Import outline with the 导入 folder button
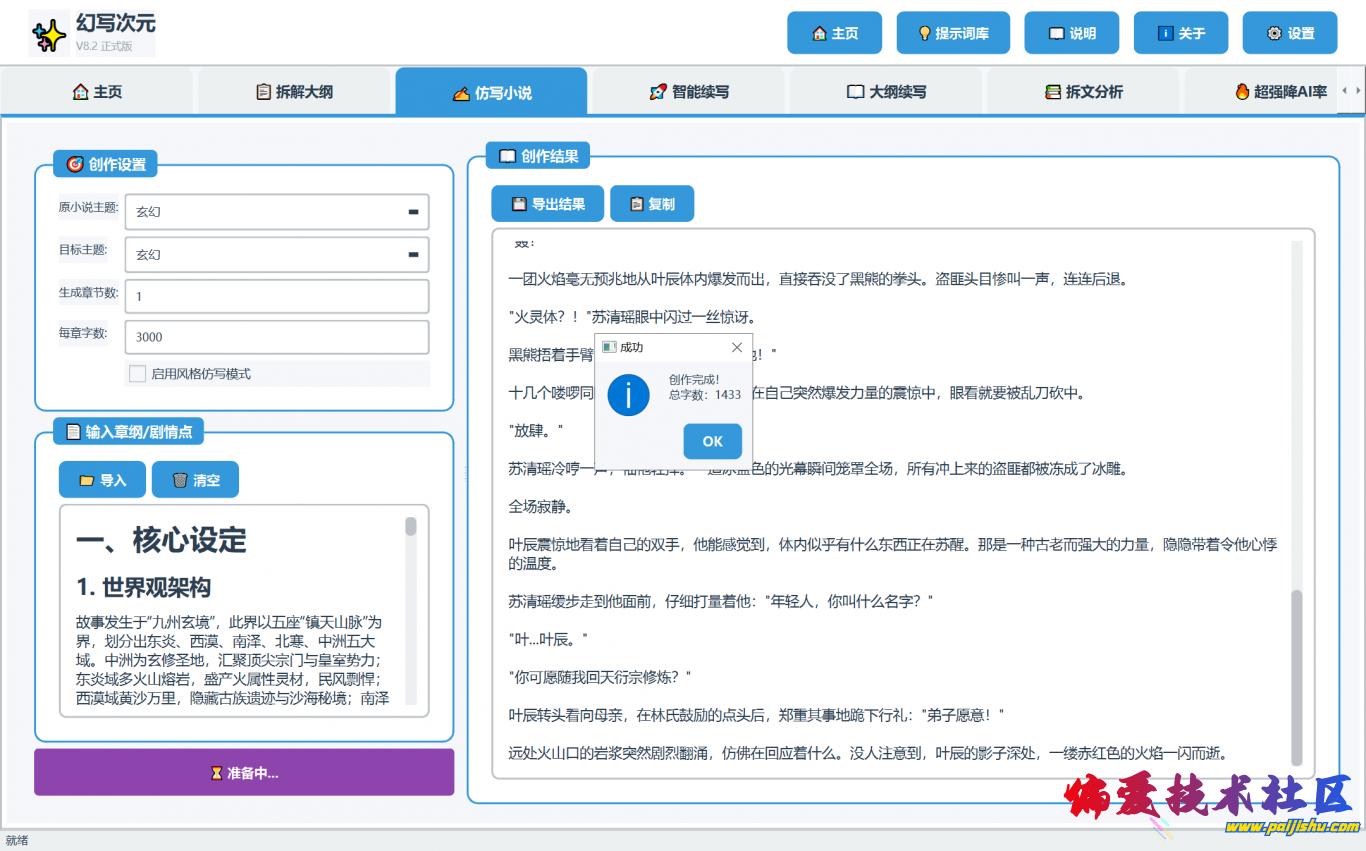The image size is (1366, 851). tap(102, 480)
